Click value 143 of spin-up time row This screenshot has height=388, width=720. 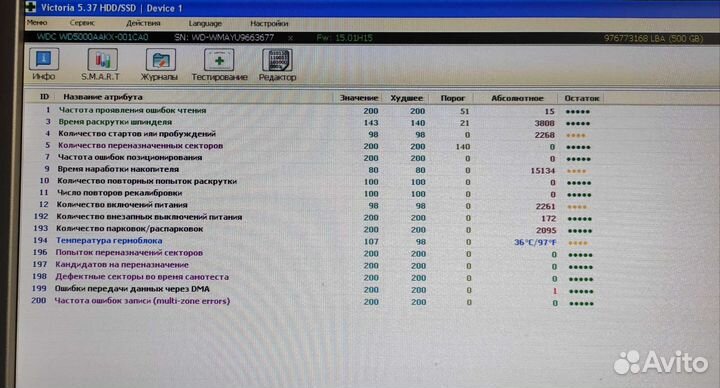point(371,123)
